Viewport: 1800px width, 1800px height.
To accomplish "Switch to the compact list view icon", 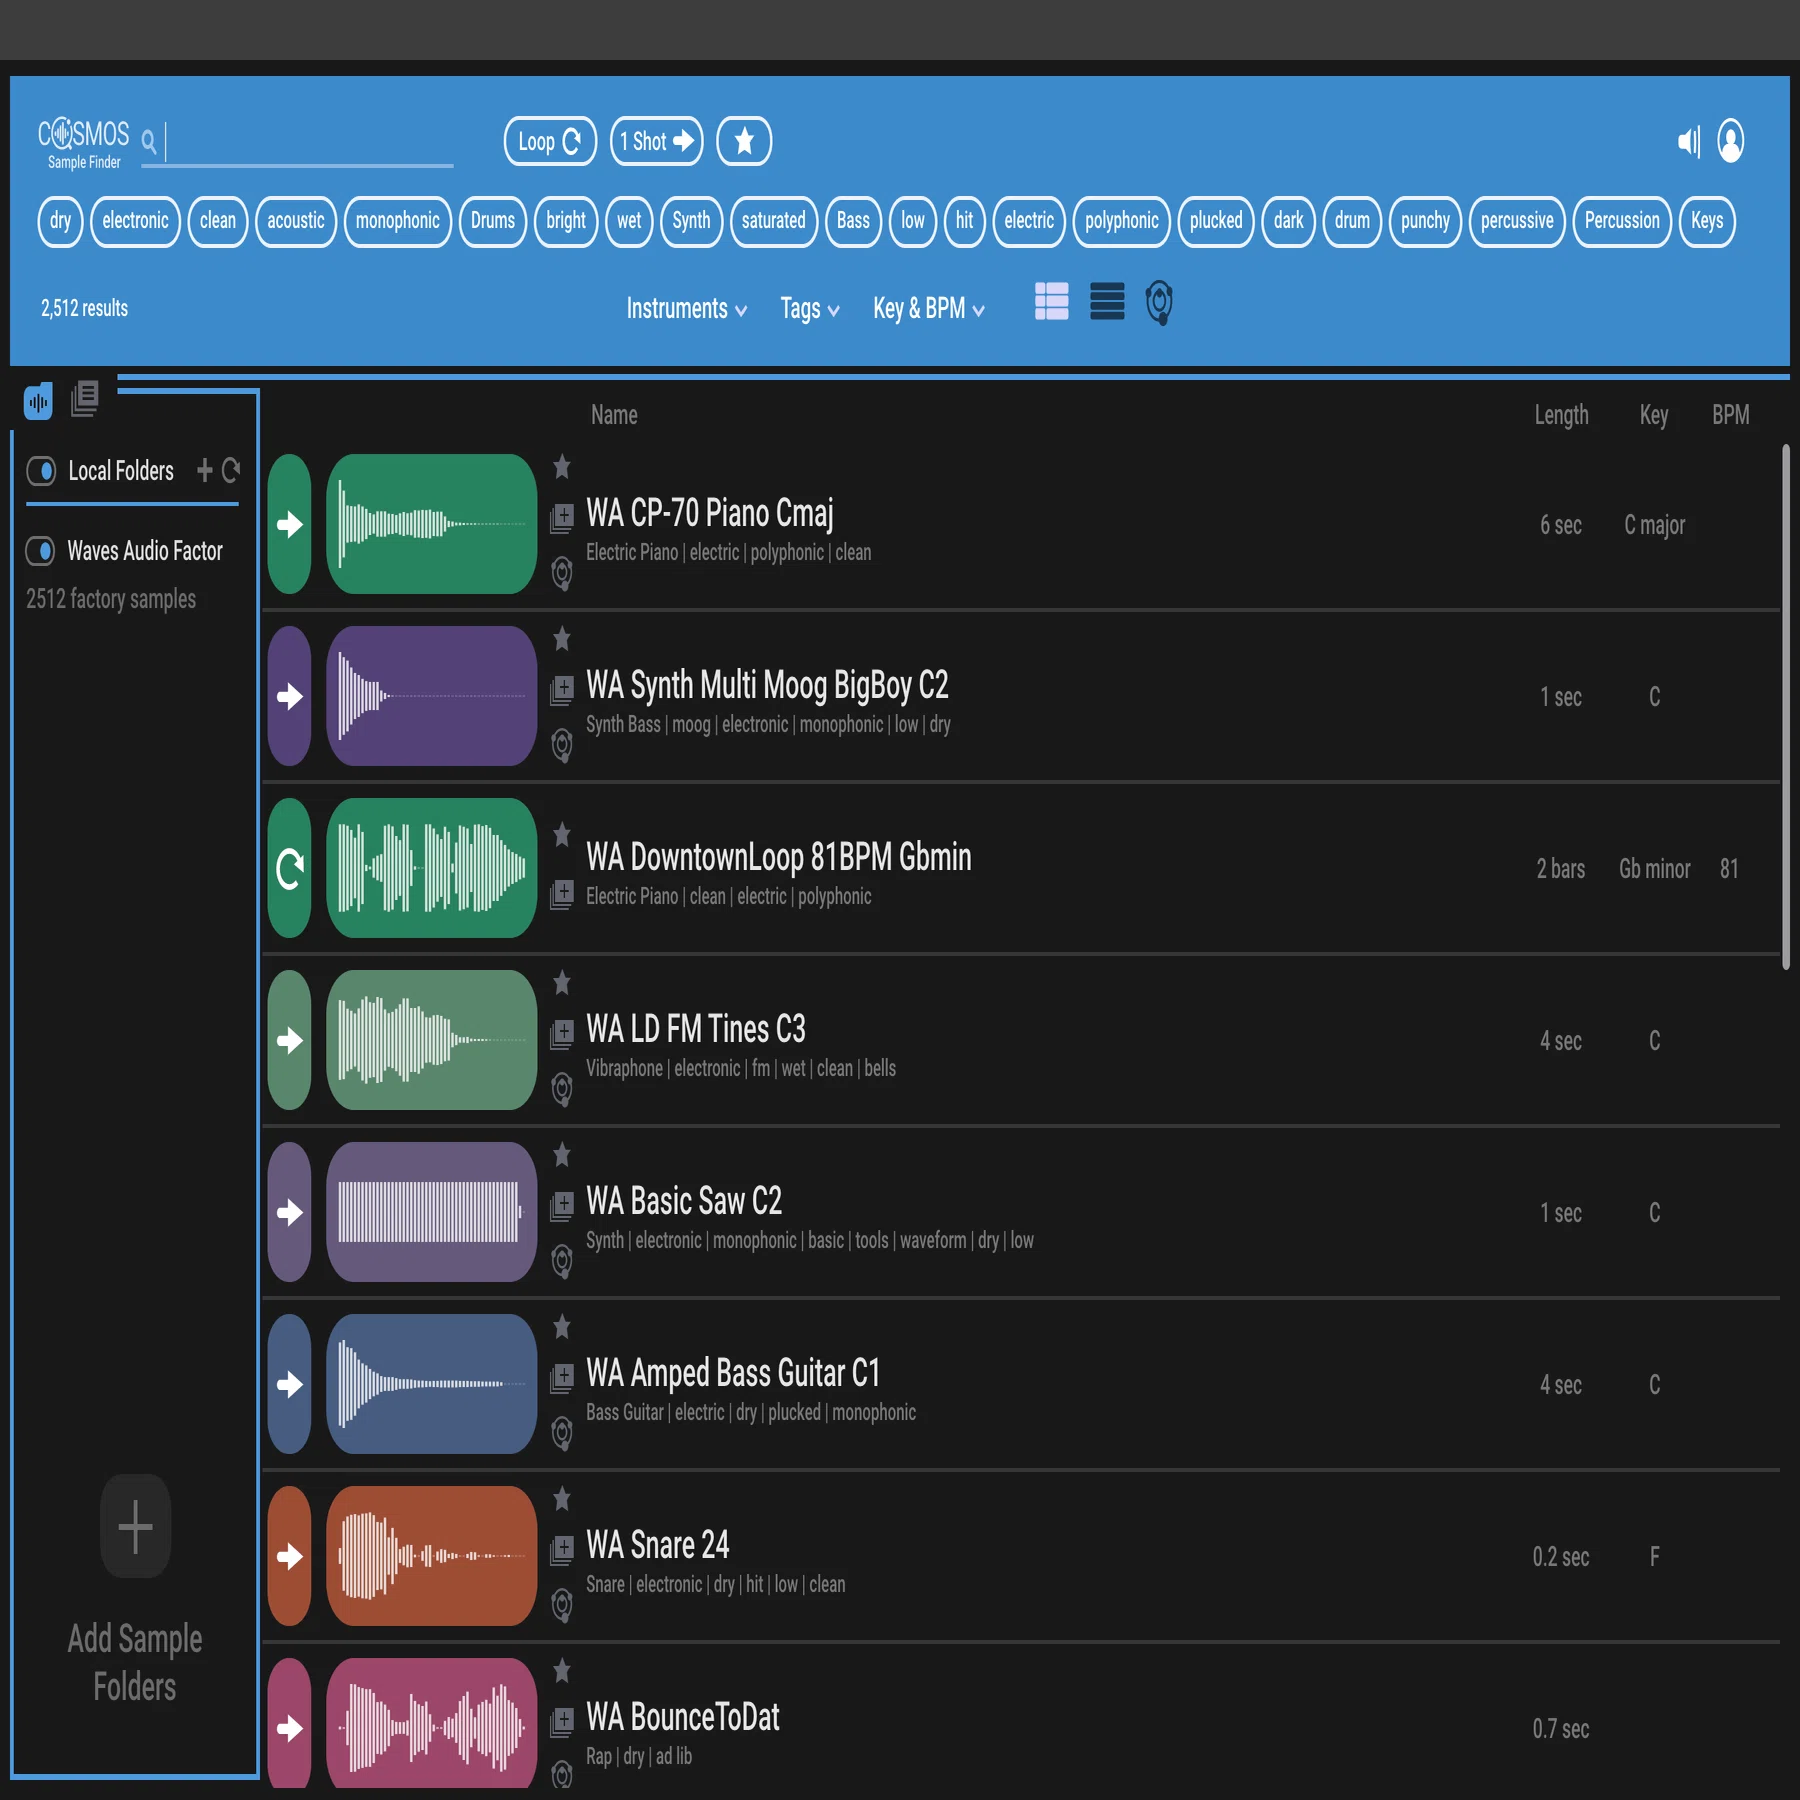I will pyautogui.click(x=1107, y=301).
